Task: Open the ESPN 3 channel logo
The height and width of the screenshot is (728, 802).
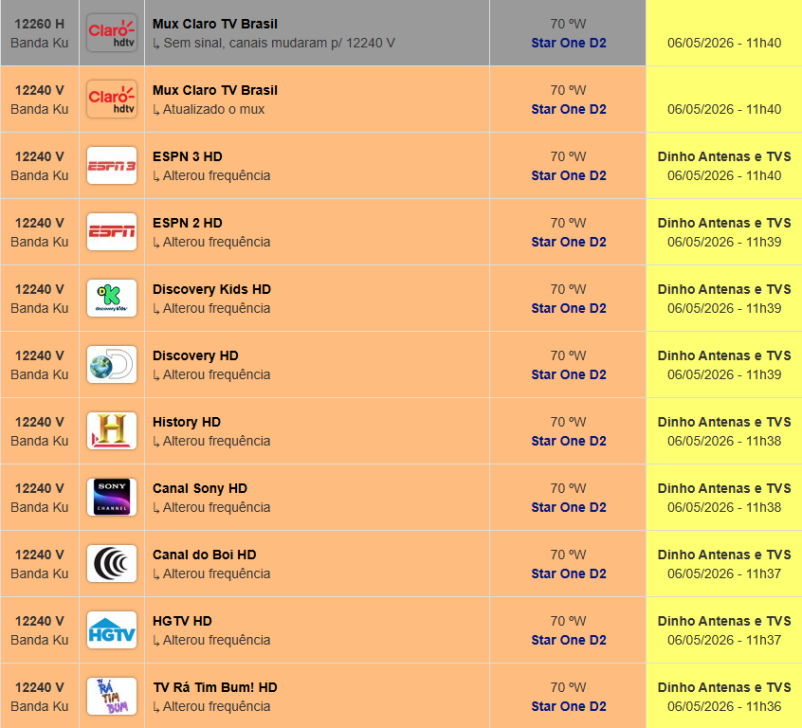Action: [x=112, y=166]
